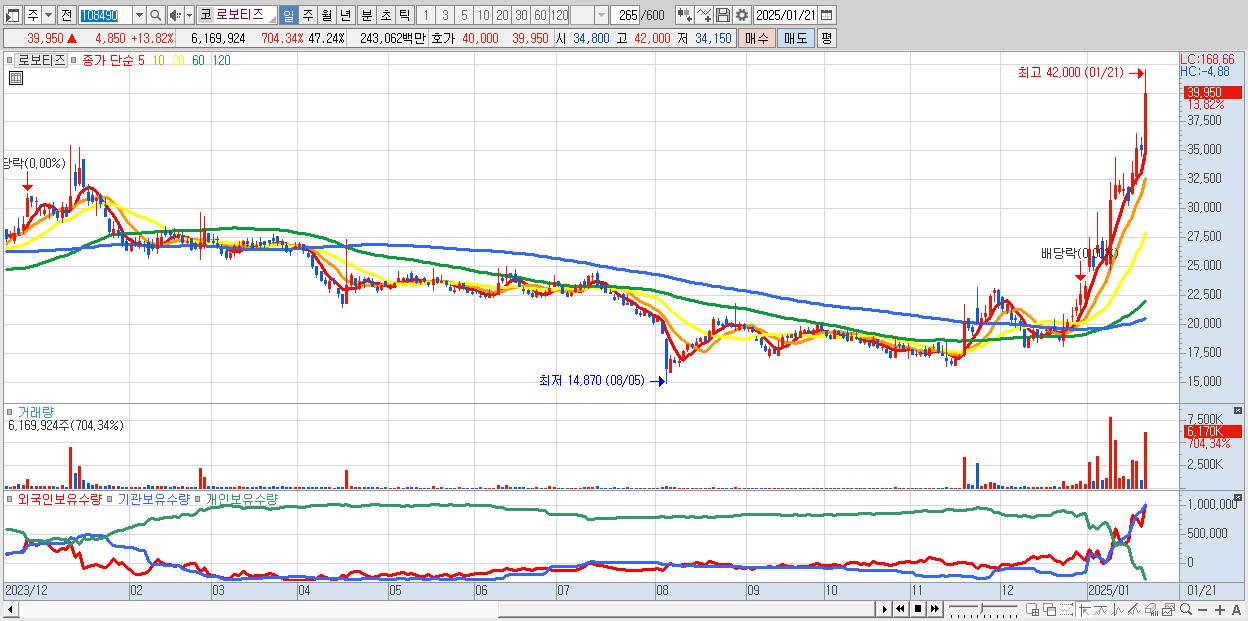This screenshot has width=1248, height=621.
Task: Click the plus zoom-in icon
Action: 1219,610
